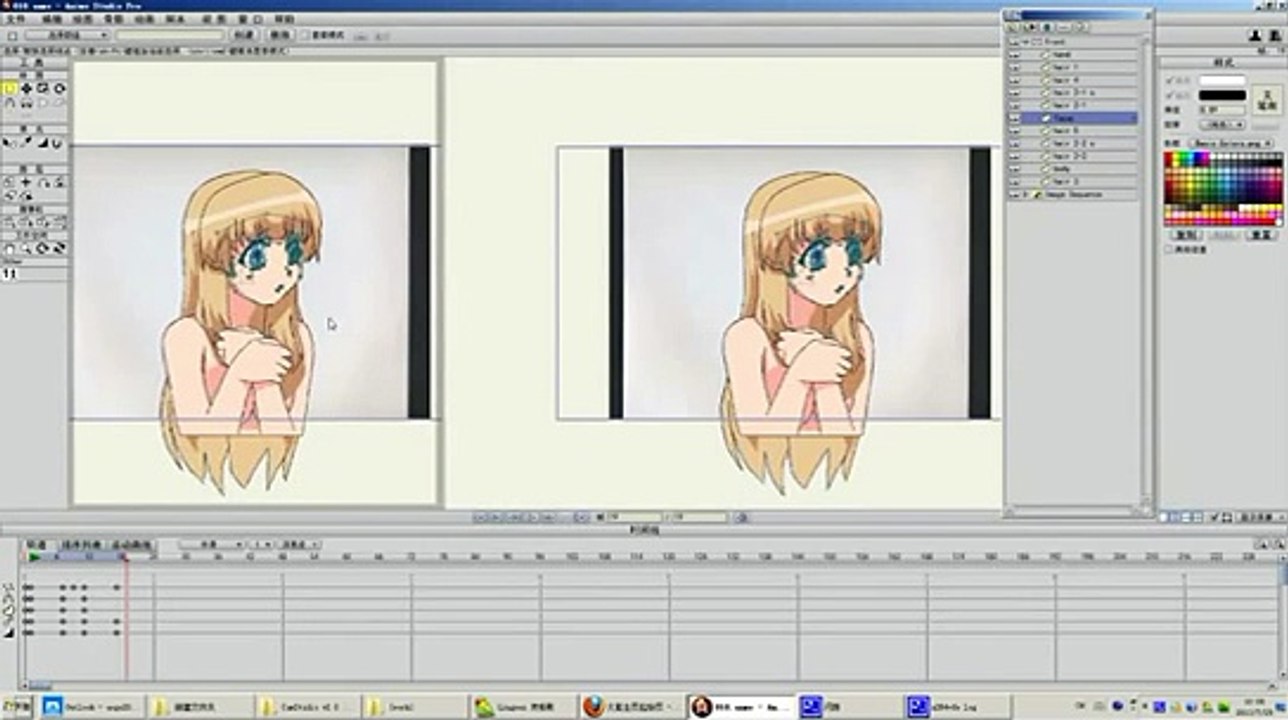The image size is (1288, 720).
Task: Toggle the fill color checkbox in Style panel
Action: (1170, 80)
